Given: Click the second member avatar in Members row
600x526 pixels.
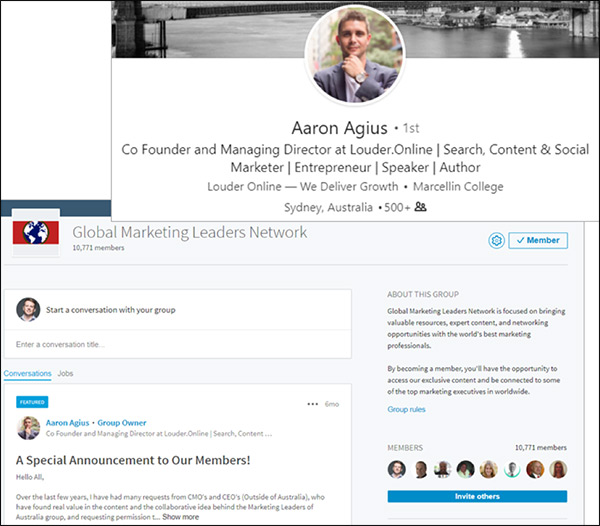Looking at the screenshot, I should point(421,469).
